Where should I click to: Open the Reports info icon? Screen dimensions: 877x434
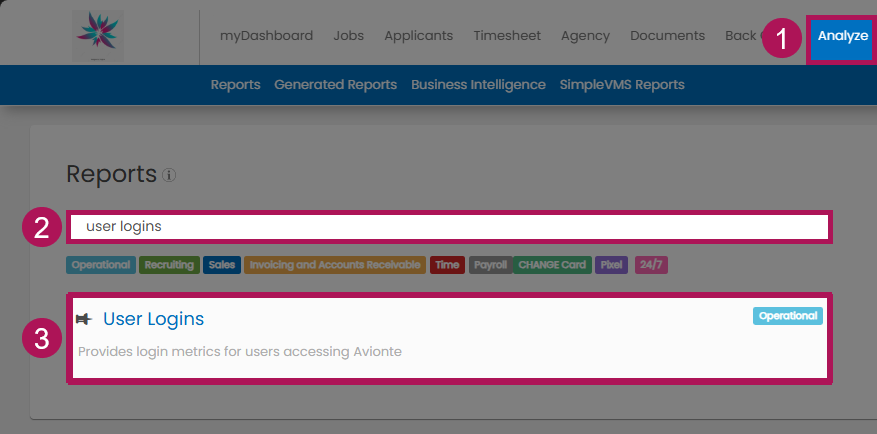click(169, 175)
